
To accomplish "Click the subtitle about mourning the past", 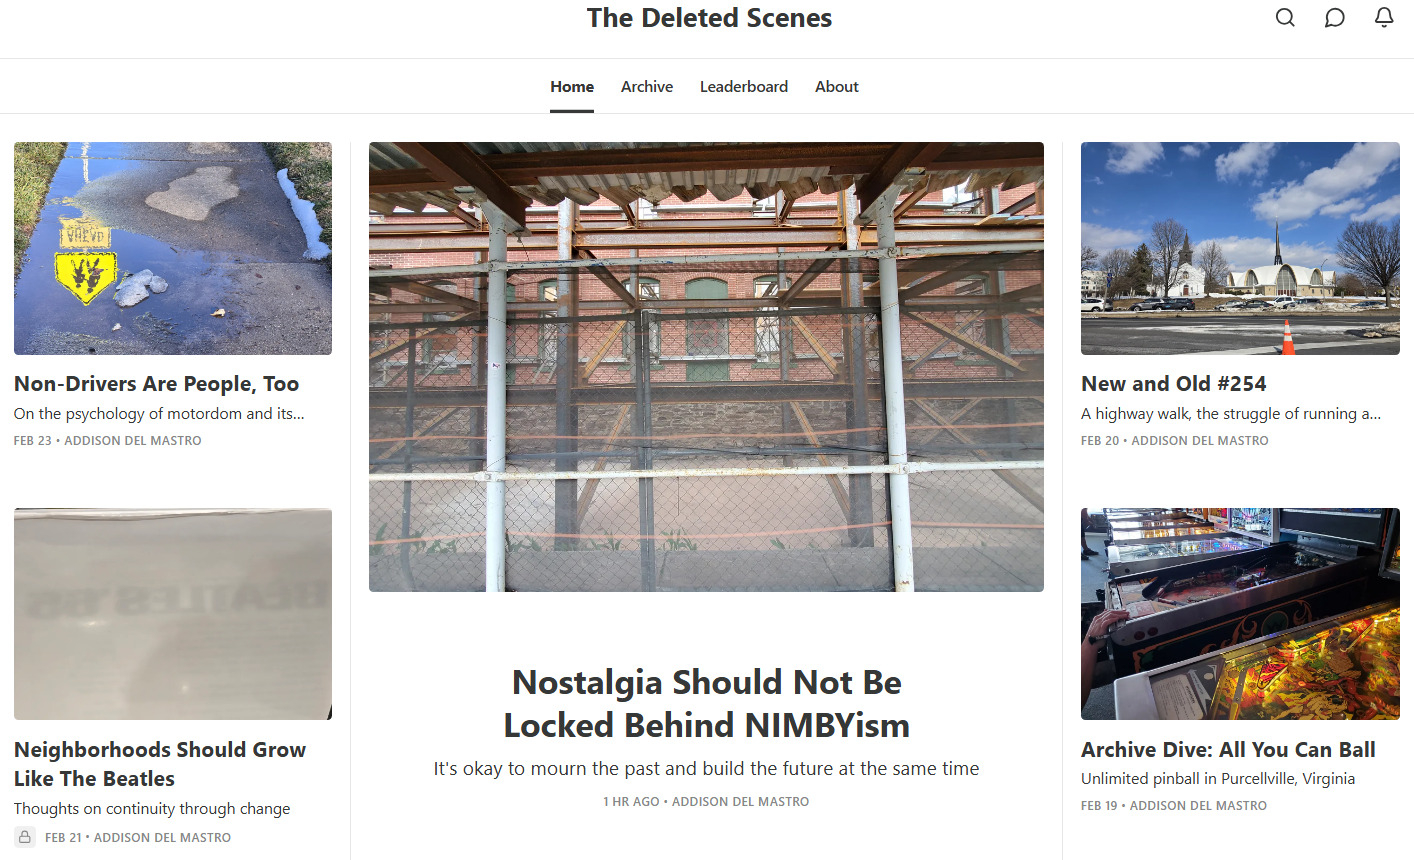I will pos(706,769).
